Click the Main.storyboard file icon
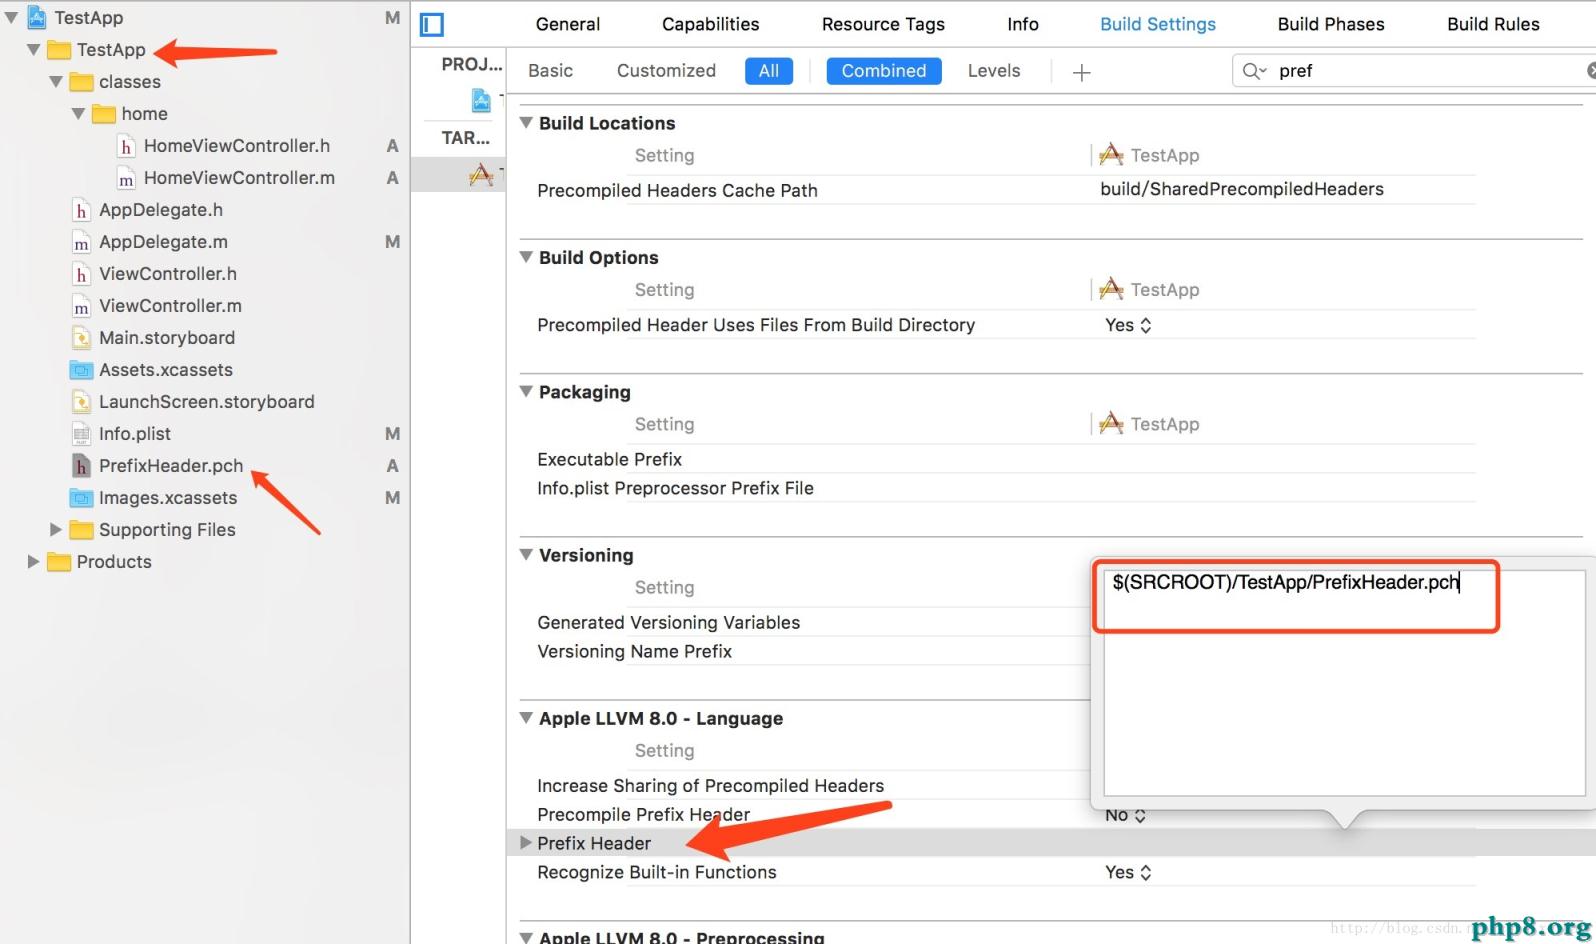The width and height of the screenshot is (1596, 944). pyautogui.click(x=81, y=338)
